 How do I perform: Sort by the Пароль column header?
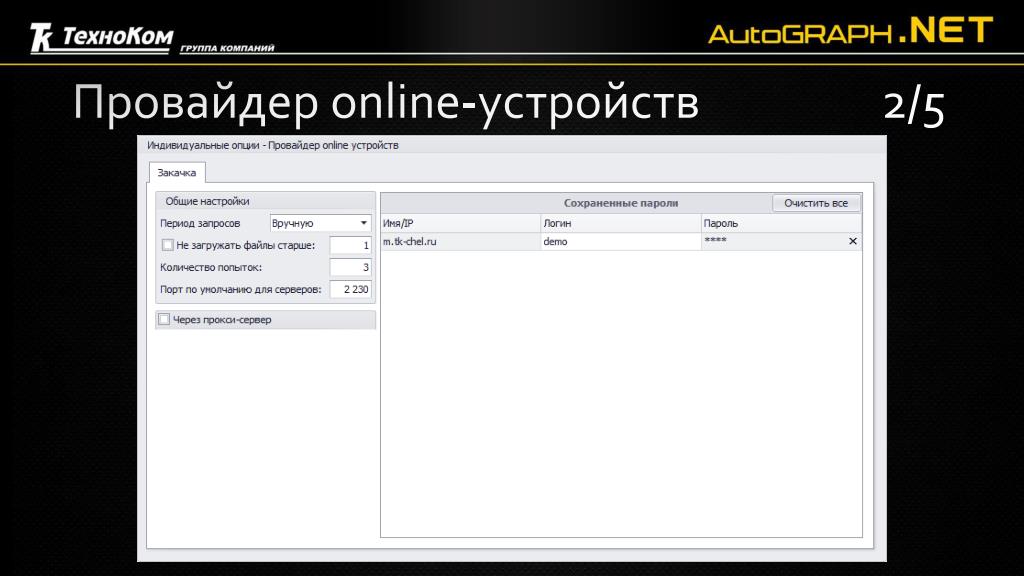point(781,223)
